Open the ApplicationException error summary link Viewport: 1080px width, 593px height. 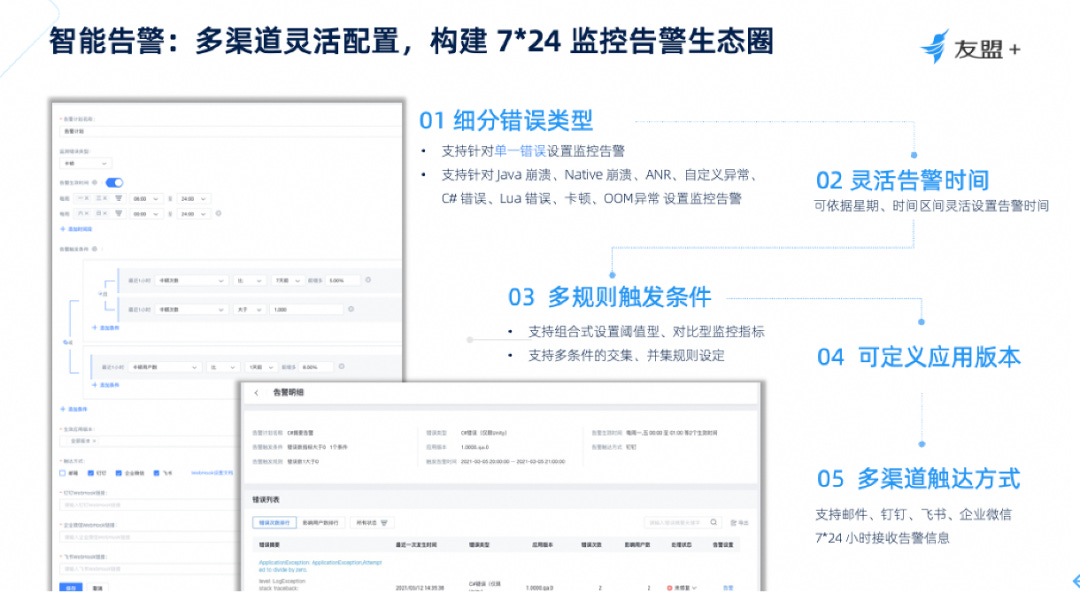(320, 566)
